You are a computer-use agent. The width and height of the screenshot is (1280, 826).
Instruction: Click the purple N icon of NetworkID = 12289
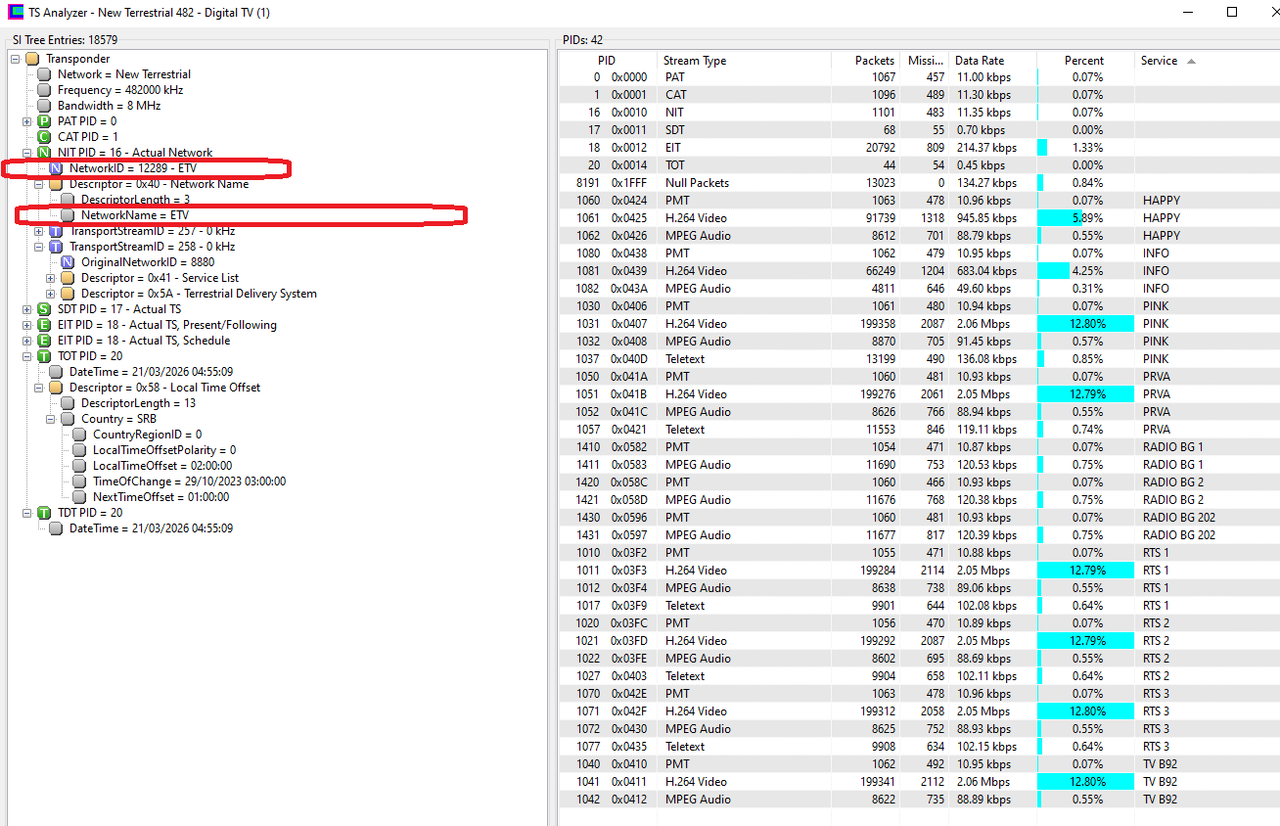[x=56, y=168]
